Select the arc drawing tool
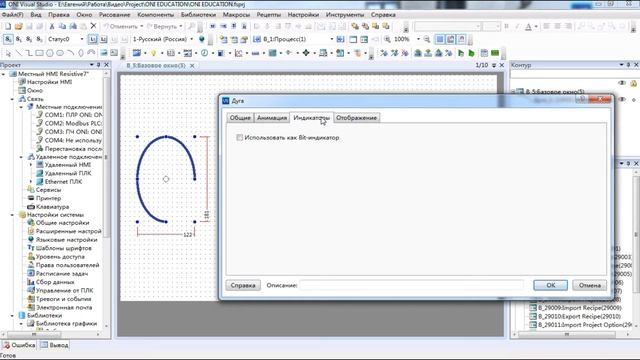Image resolution: width=640 pixels, height=360 pixels. pyautogui.click(x=71, y=53)
